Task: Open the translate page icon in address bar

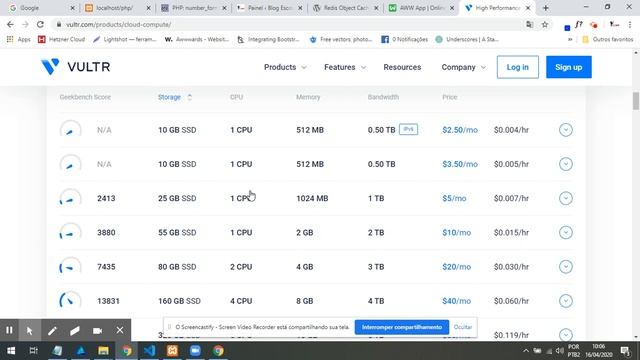Action: 530,24
